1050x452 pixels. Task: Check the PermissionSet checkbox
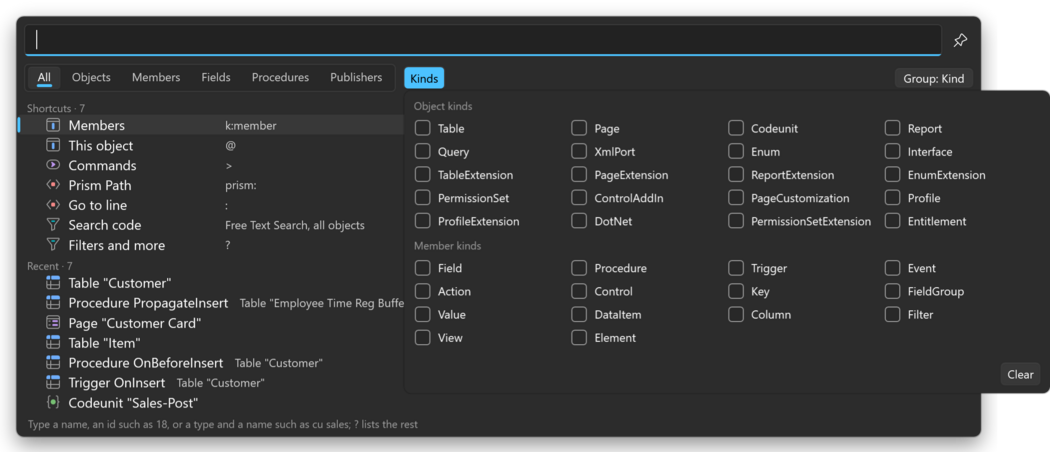pyautogui.click(x=423, y=198)
